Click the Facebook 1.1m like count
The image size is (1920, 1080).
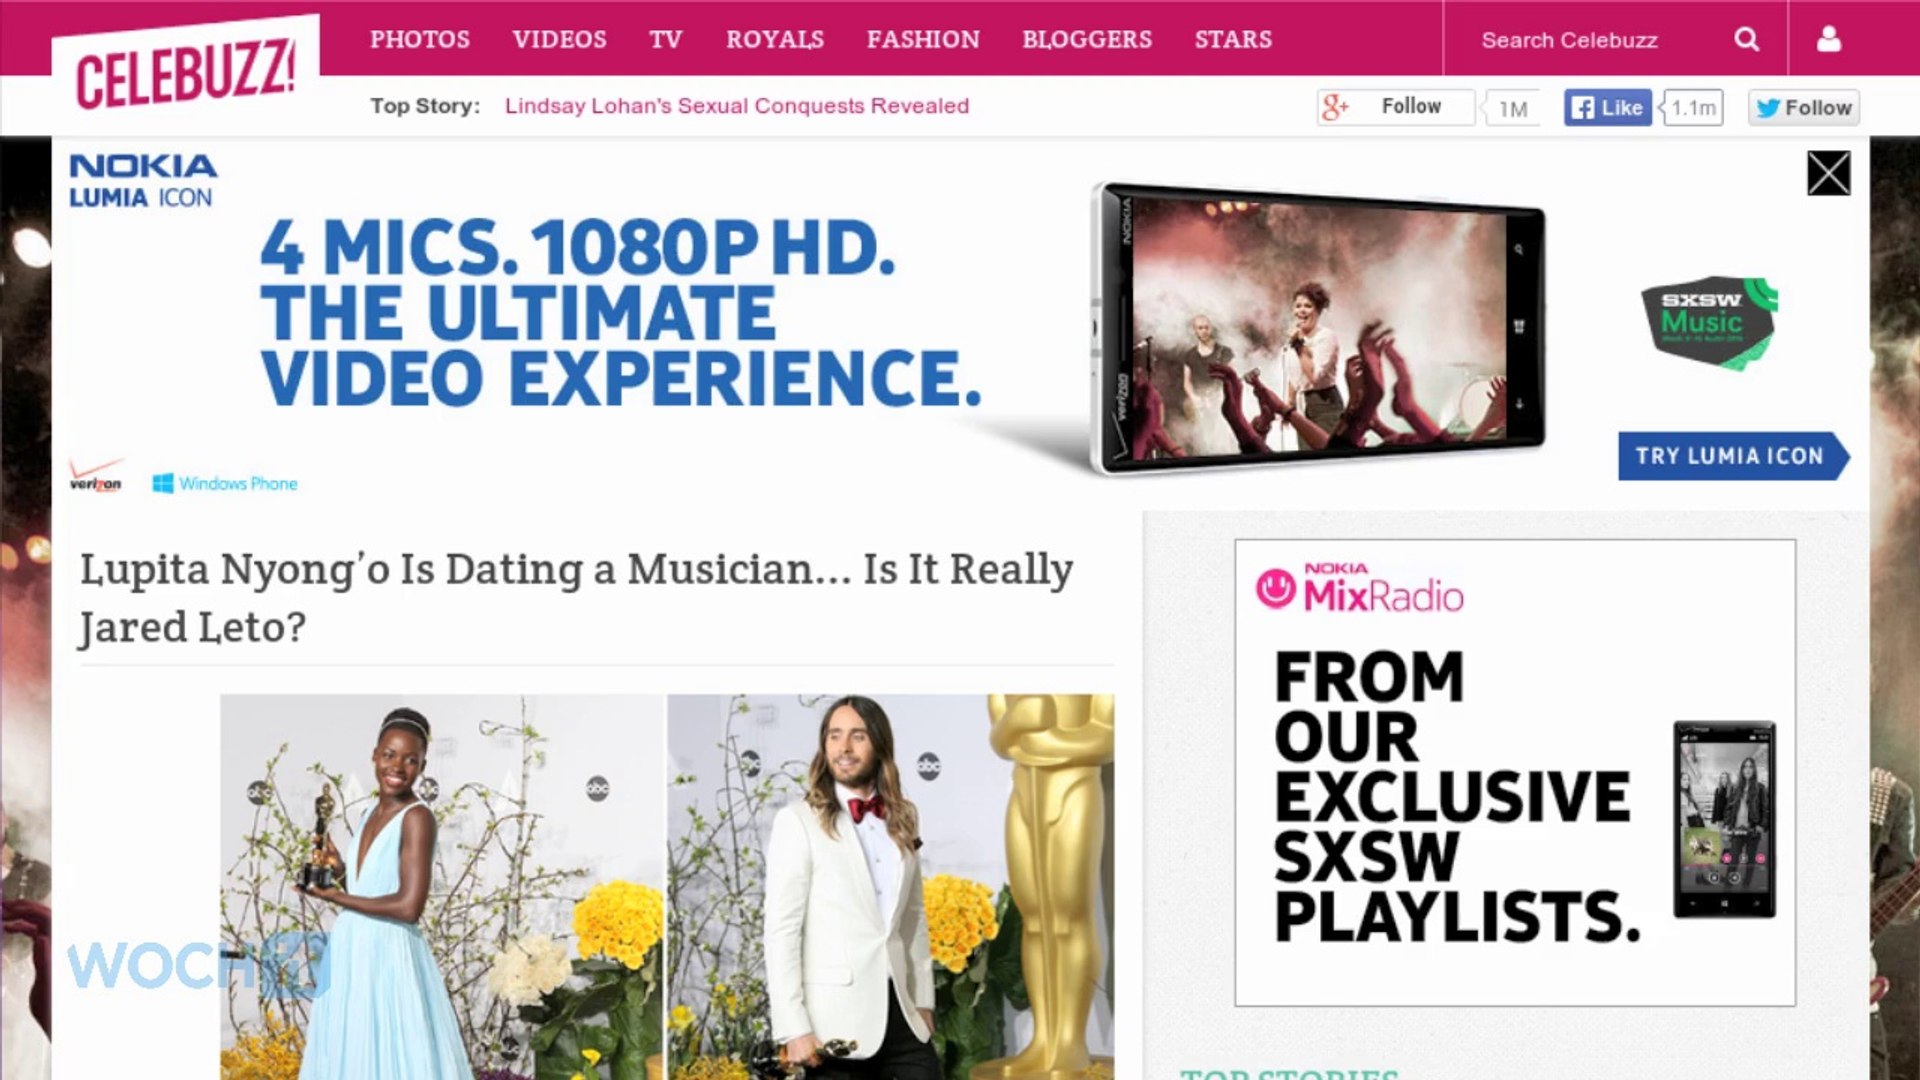pos(1692,108)
